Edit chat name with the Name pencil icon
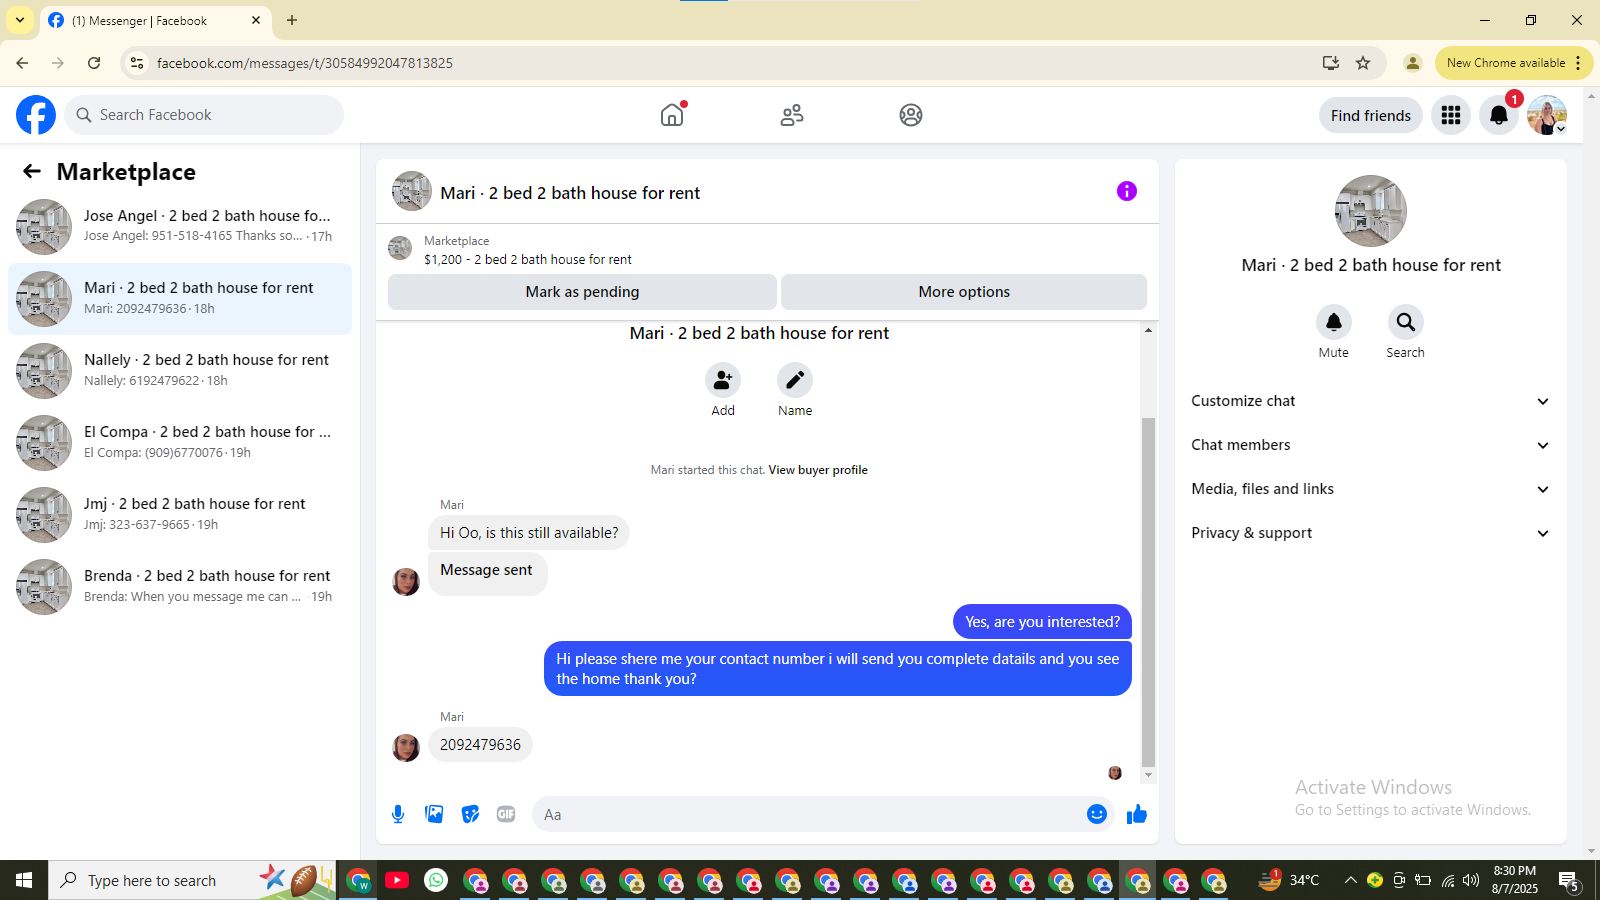Screen dimensions: 1600x900 [x=795, y=380]
